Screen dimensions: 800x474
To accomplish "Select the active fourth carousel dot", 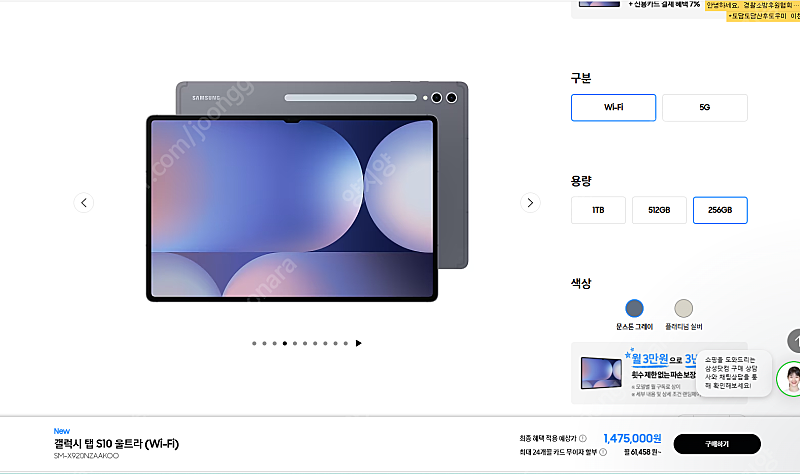I will pos(285,343).
